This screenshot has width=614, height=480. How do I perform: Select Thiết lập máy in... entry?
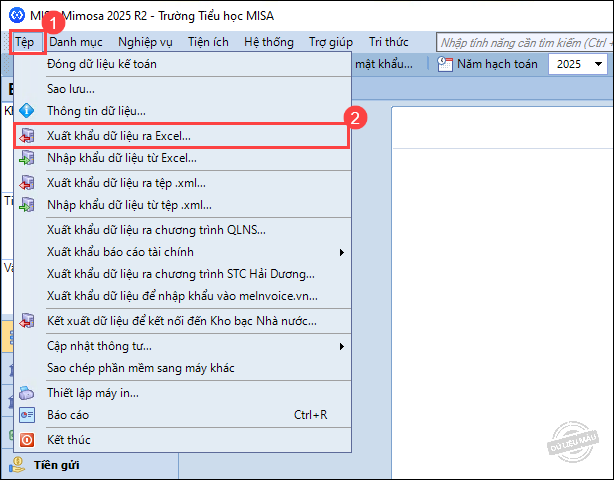182,393
